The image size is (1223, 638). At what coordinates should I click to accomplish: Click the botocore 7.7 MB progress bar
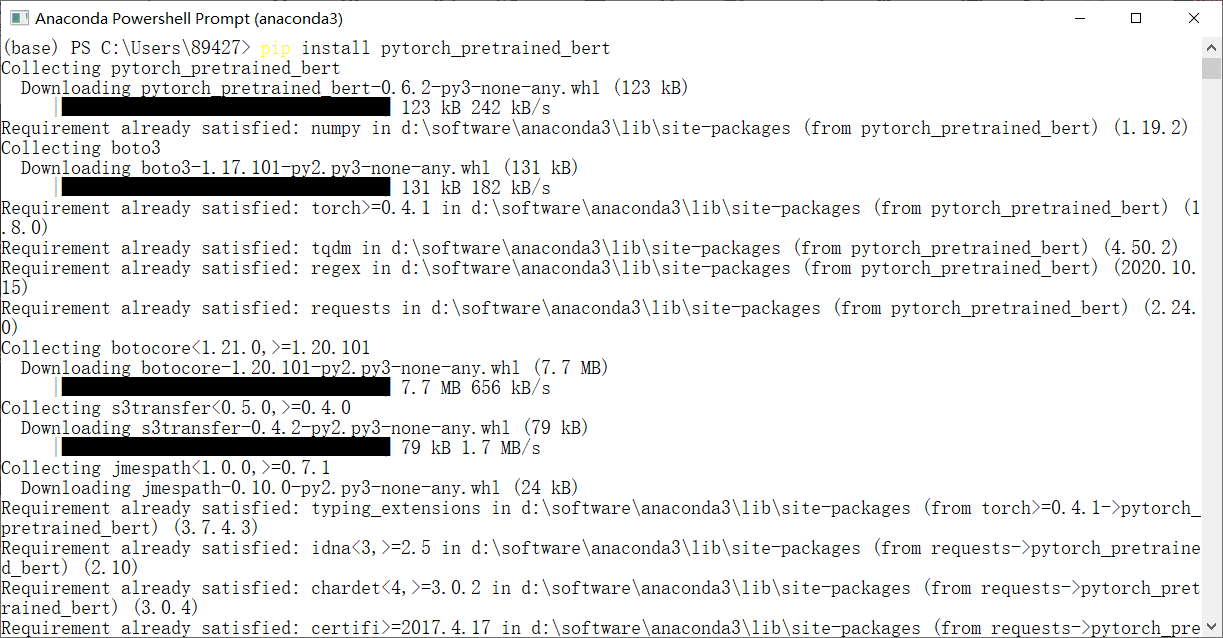tap(225, 387)
